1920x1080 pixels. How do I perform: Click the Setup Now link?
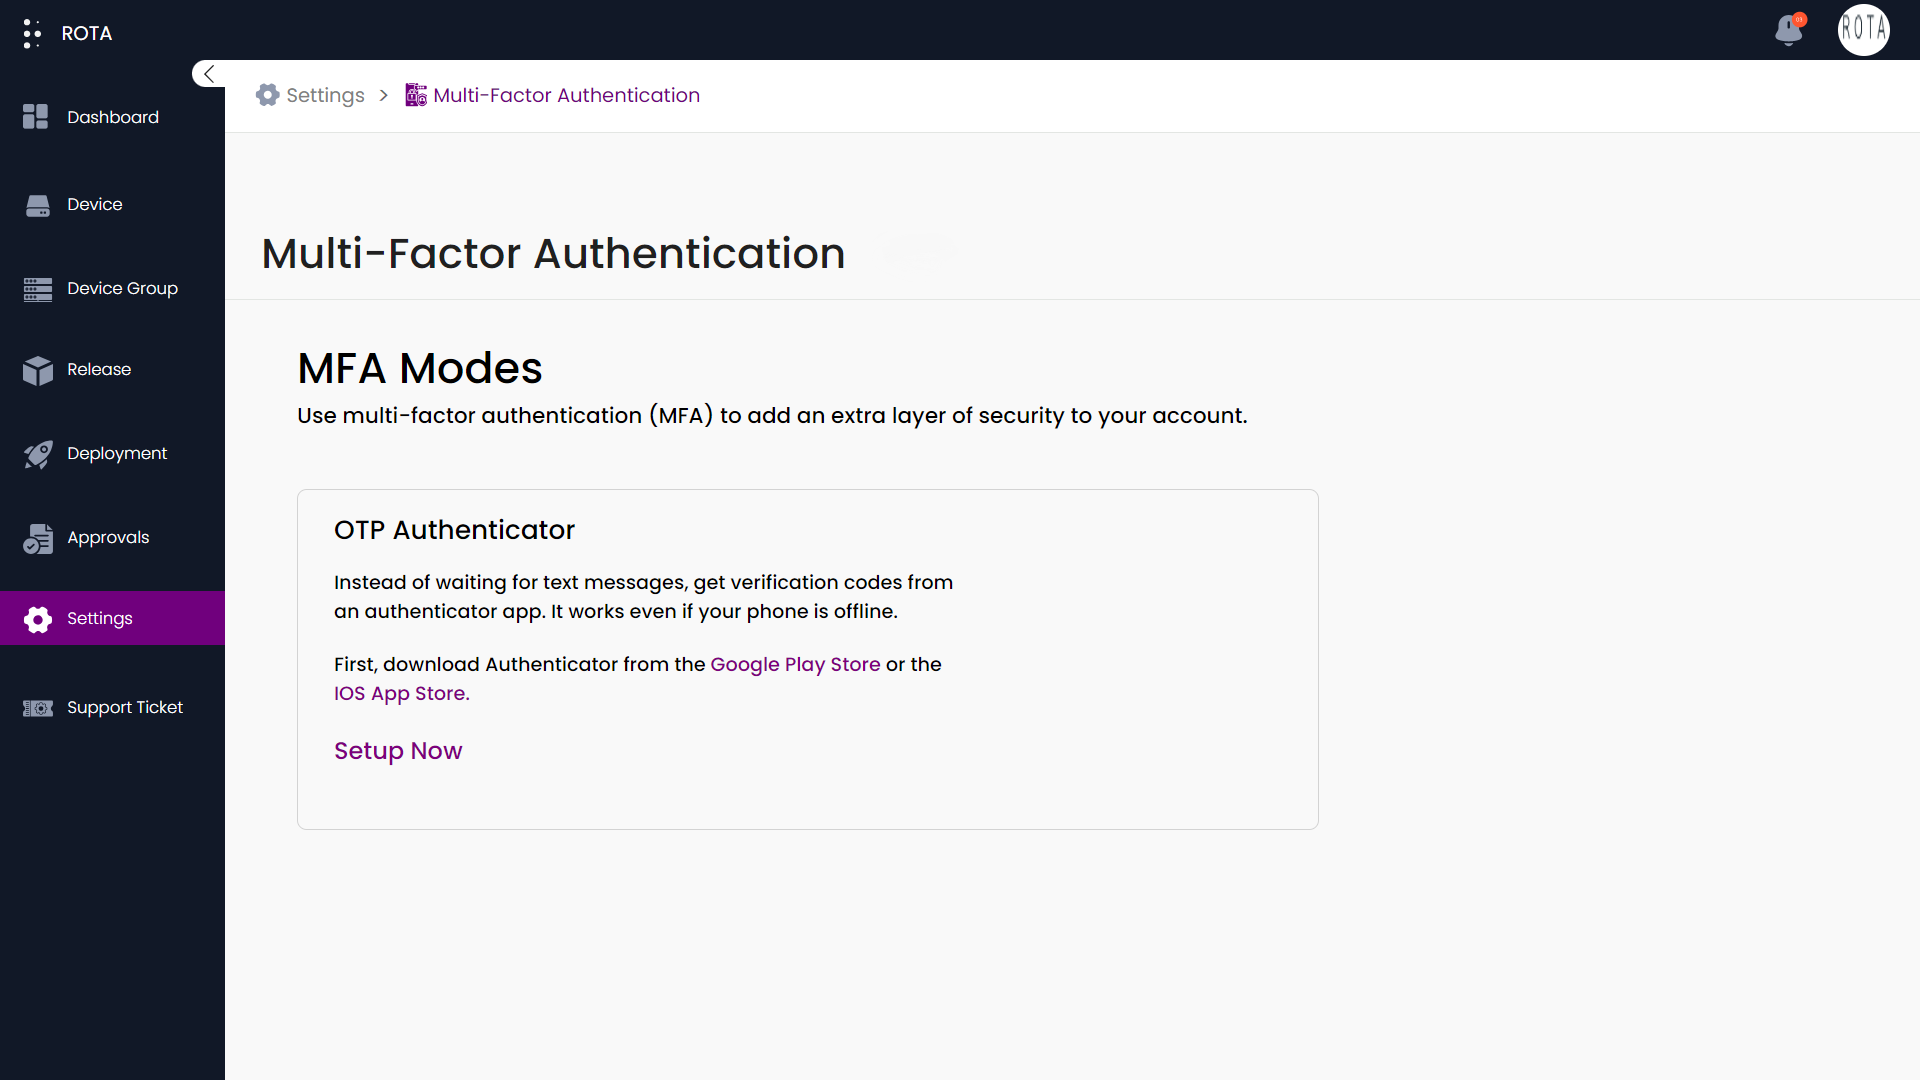pyautogui.click(x=398, y=751)
